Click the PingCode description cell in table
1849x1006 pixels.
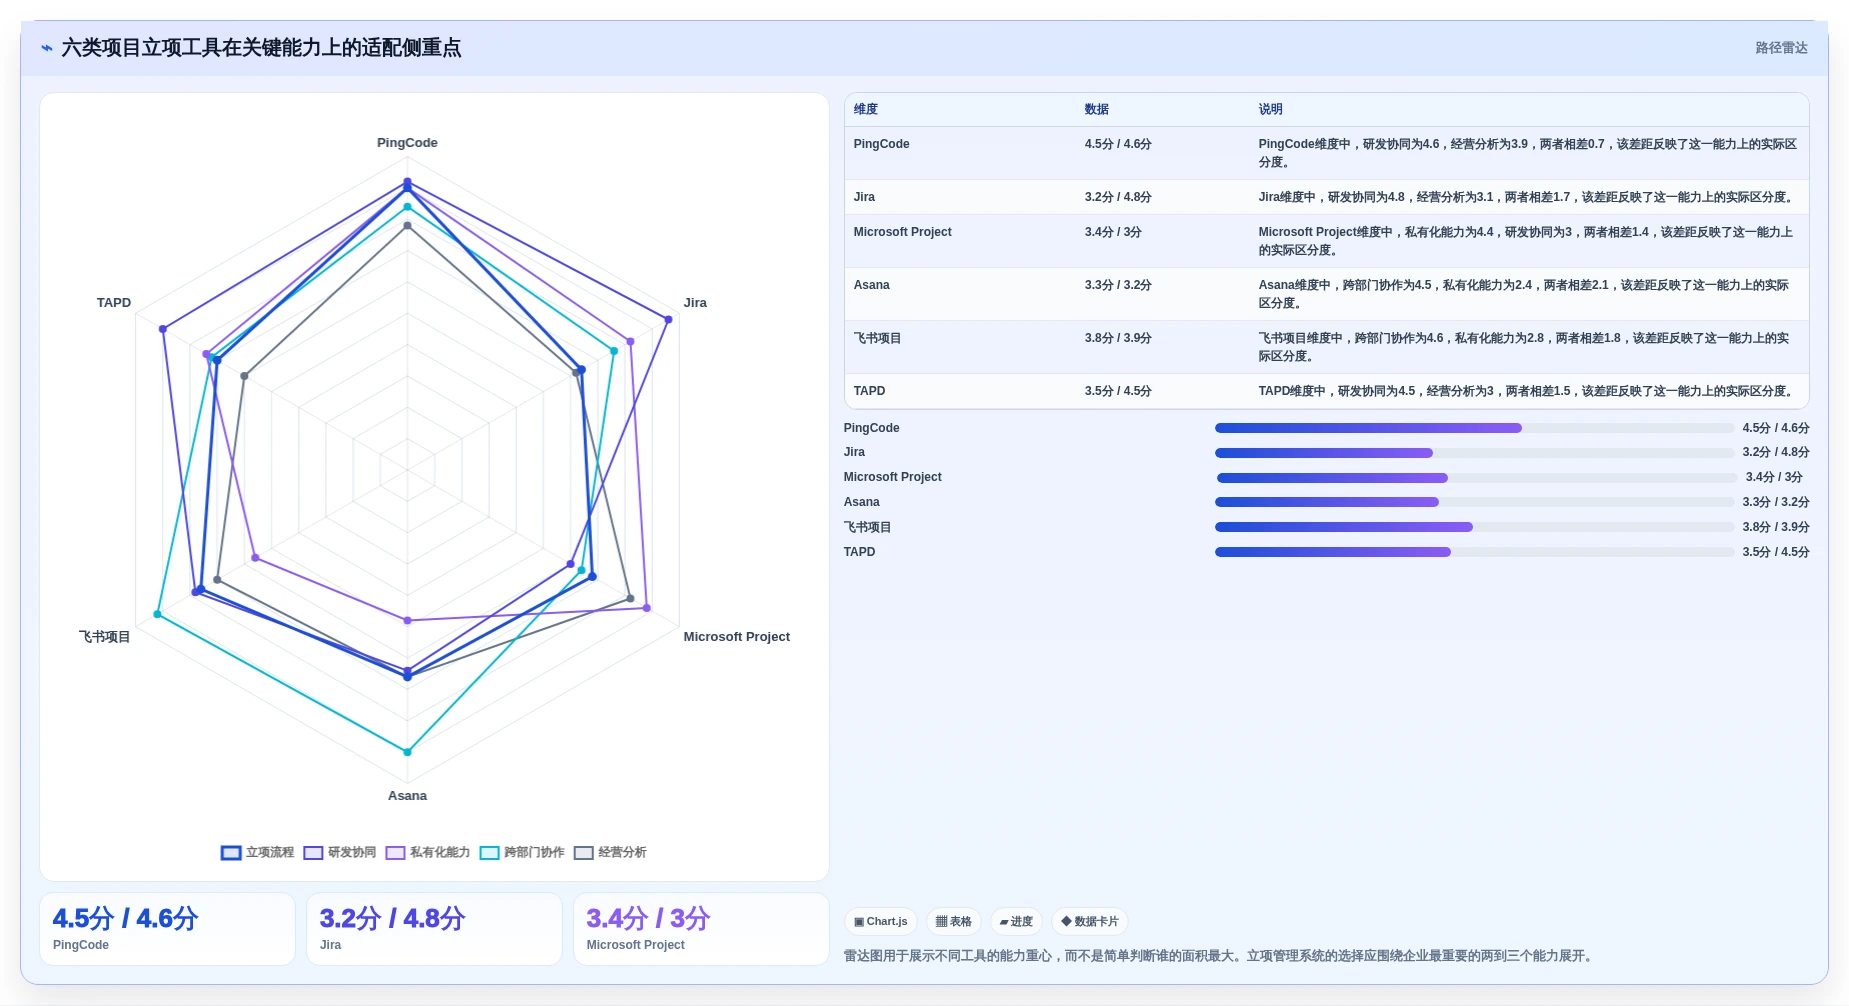(x=1527, y=153)
